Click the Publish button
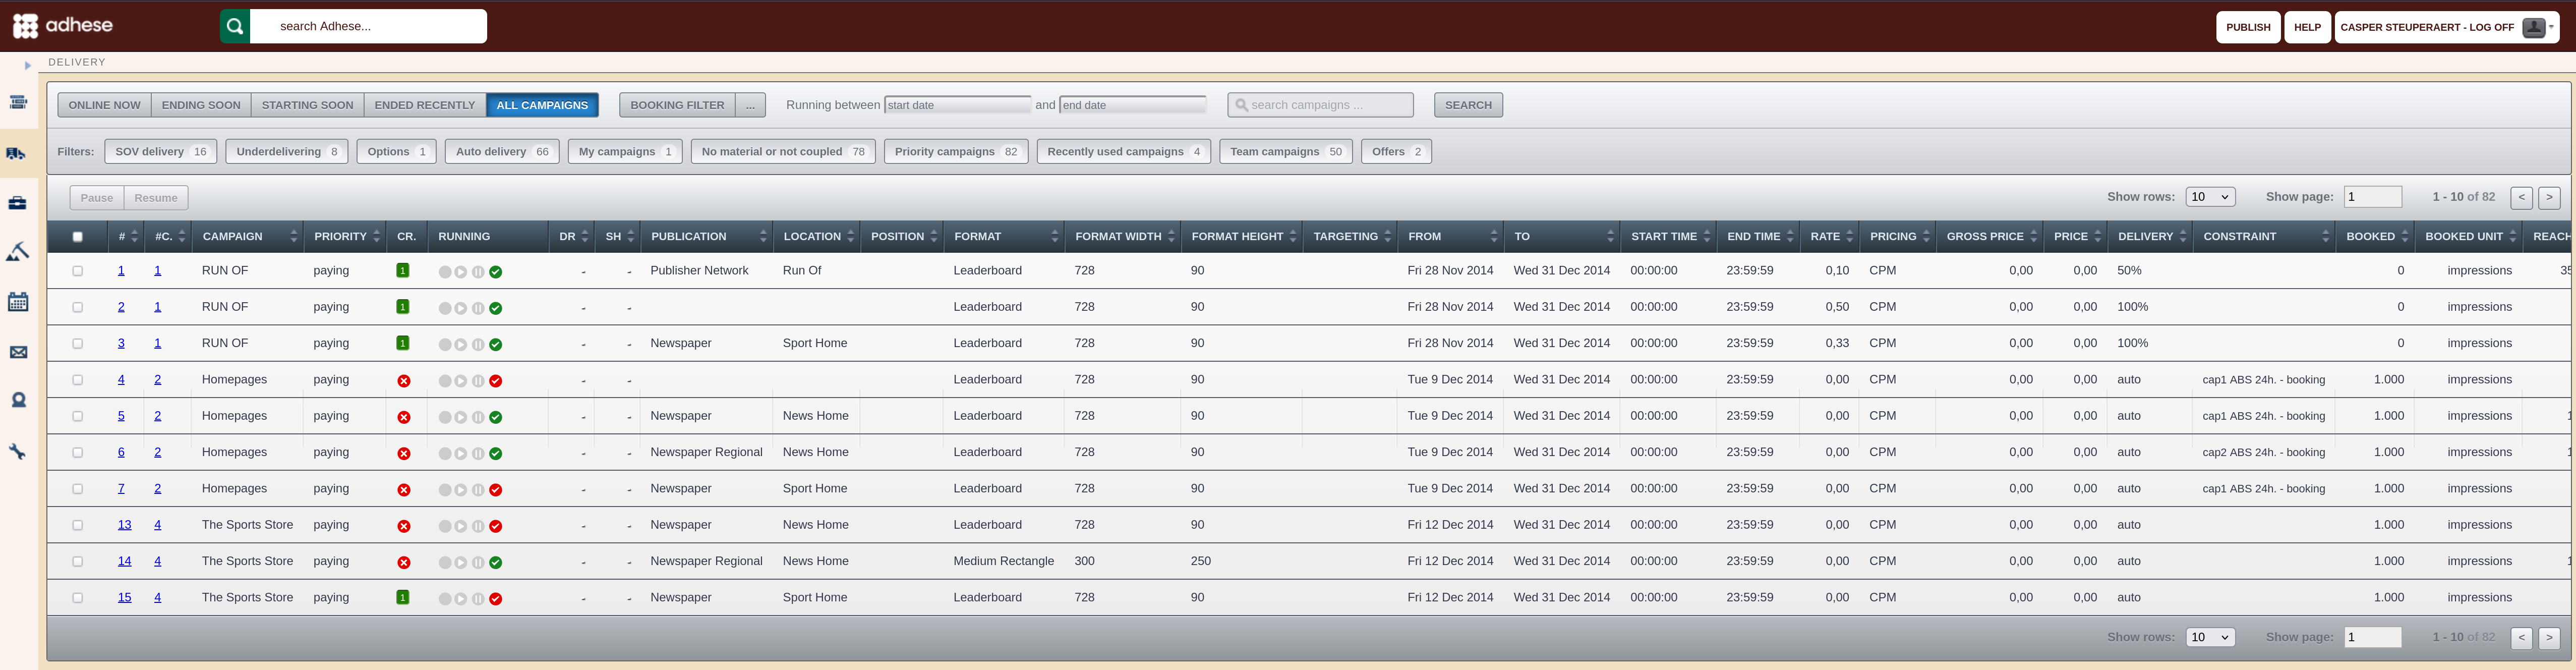The height and width of the screenshot is (670, 2576). tap(2248, 27)
